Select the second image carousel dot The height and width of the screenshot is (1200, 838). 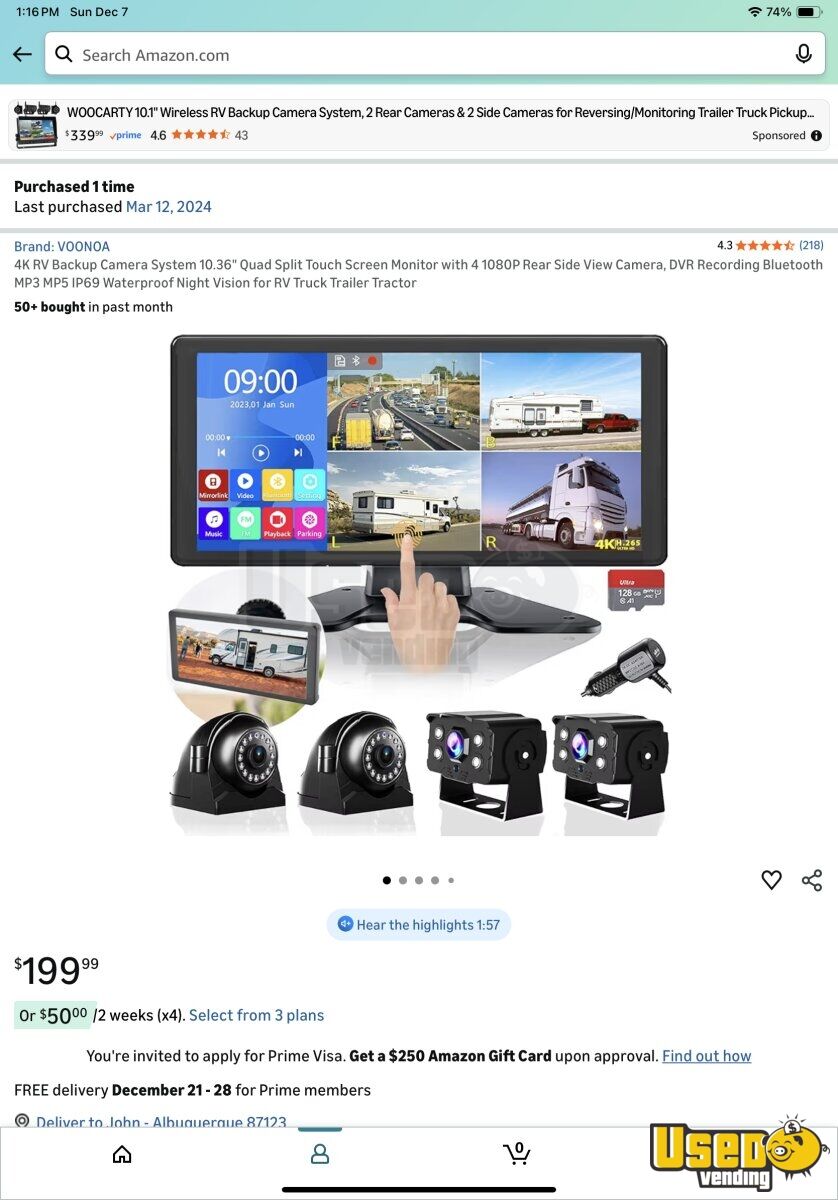tap(403, 881)
